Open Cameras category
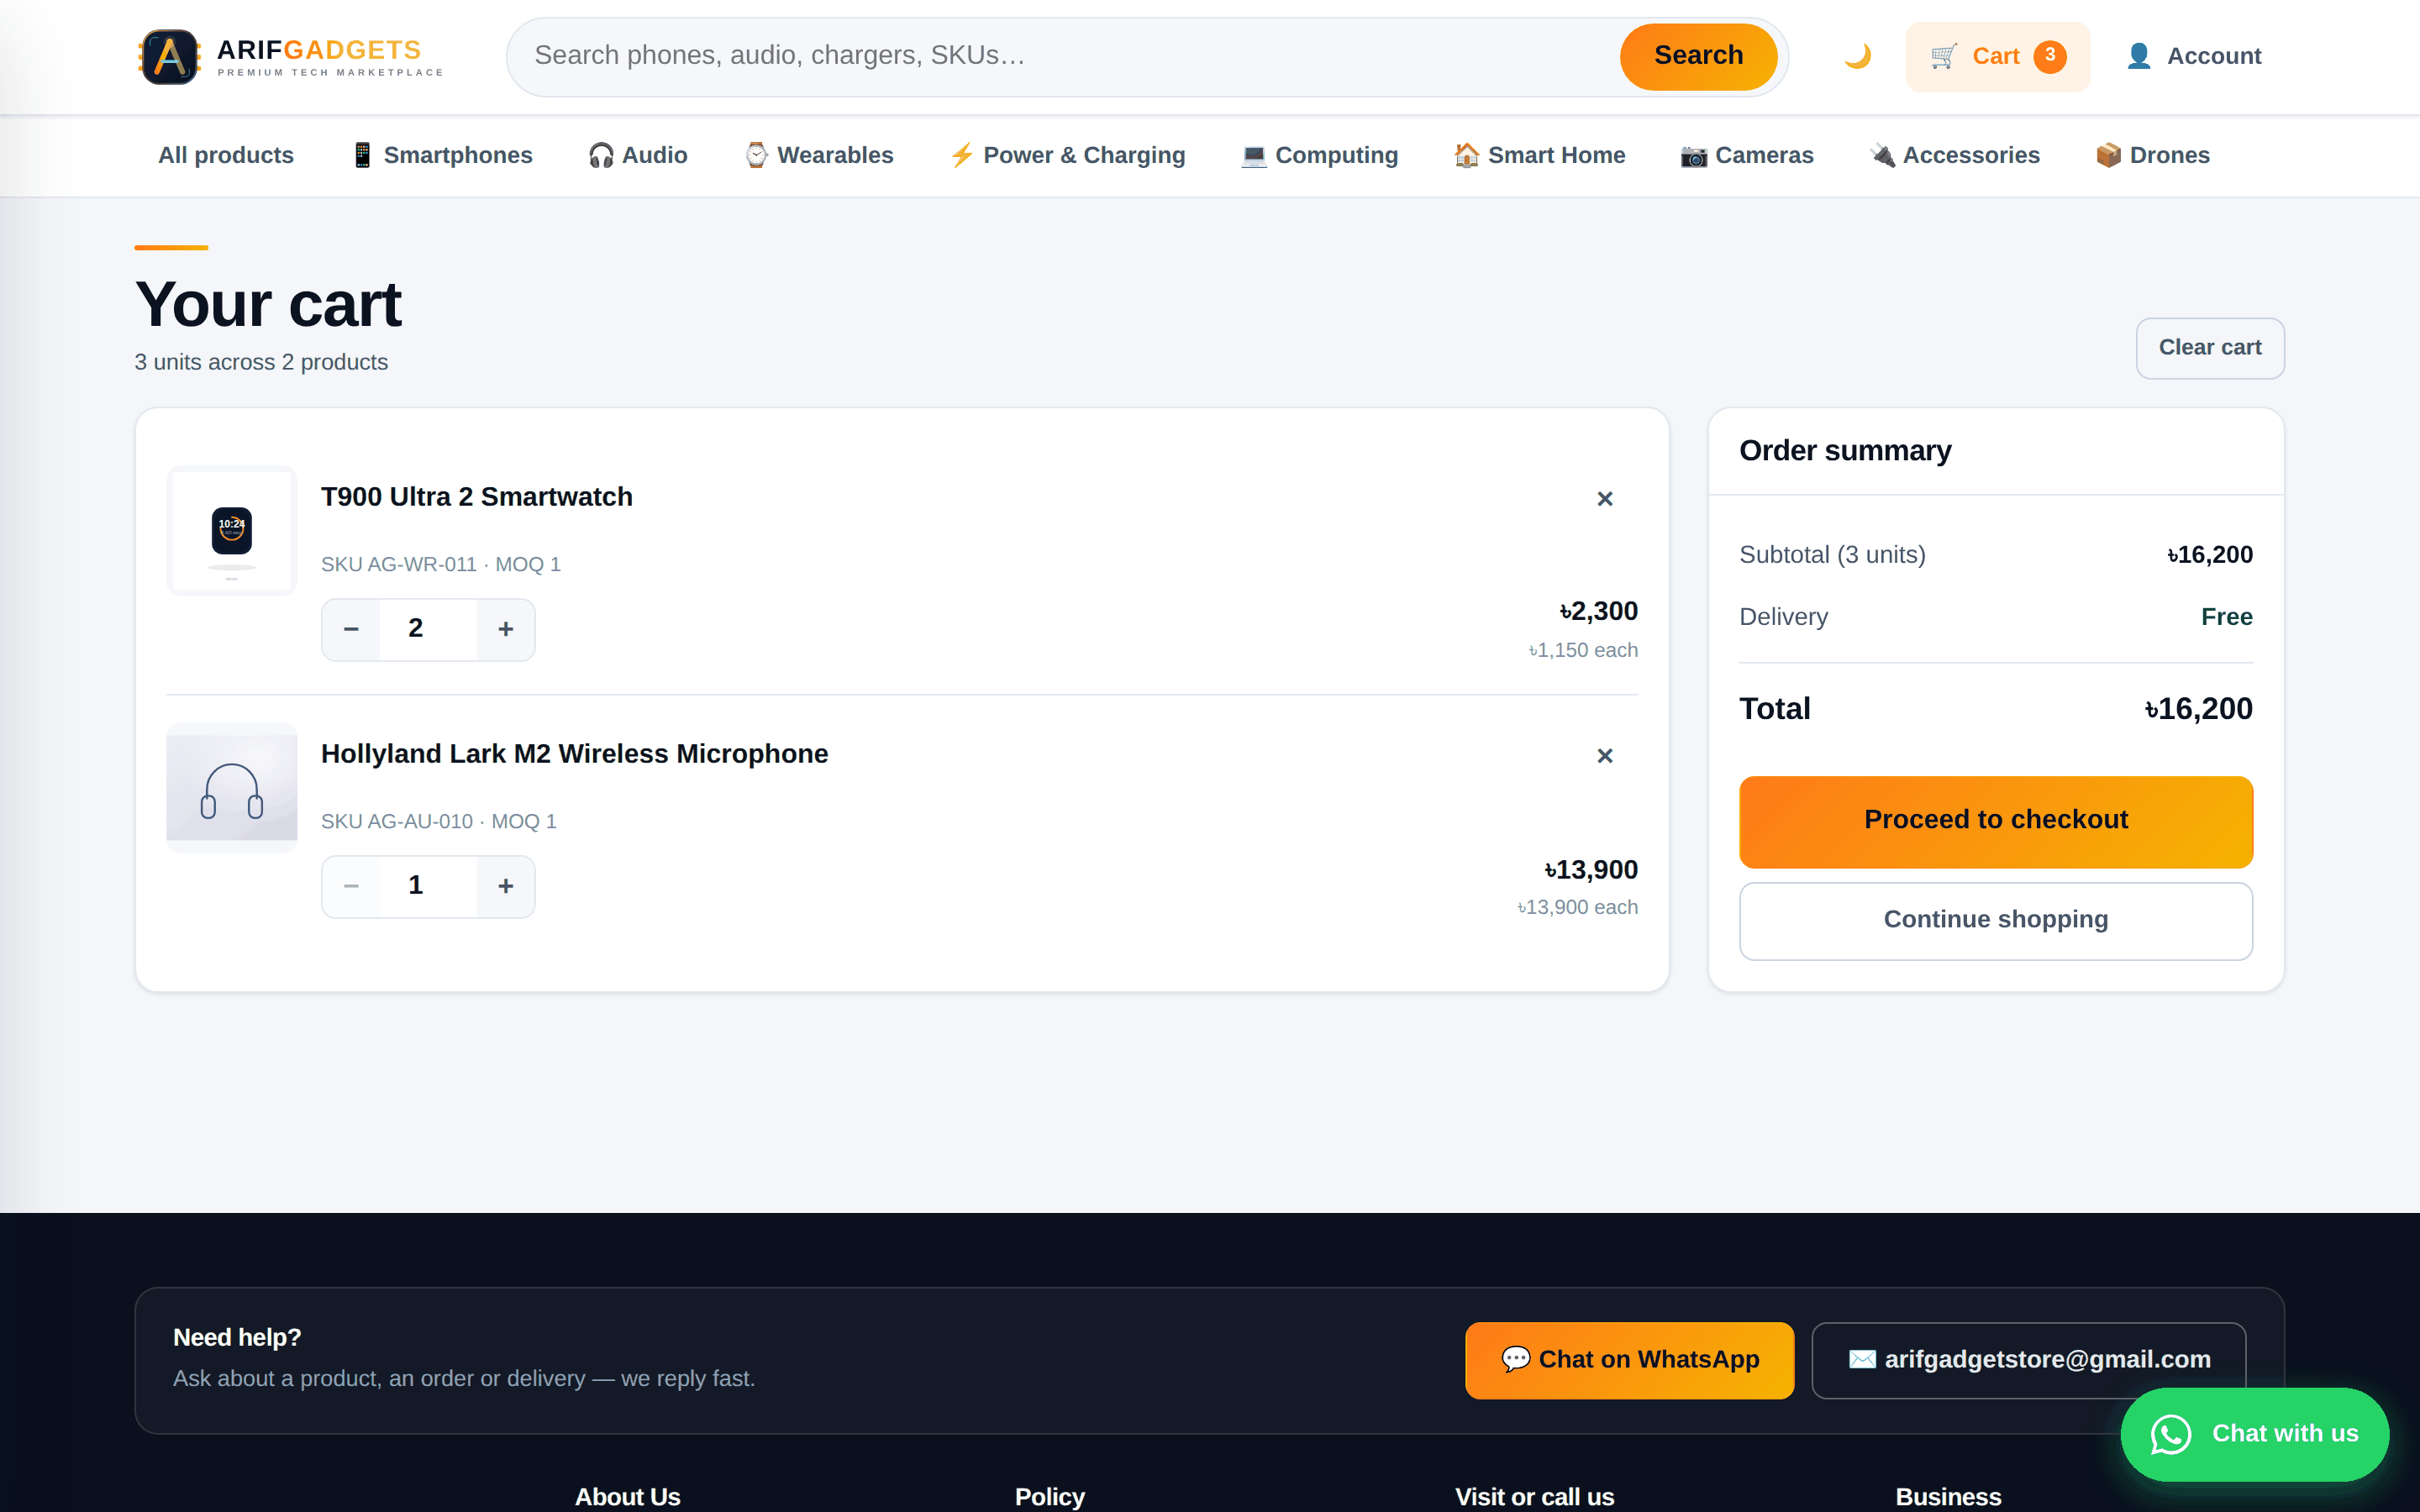 (x=1747, y=155)
